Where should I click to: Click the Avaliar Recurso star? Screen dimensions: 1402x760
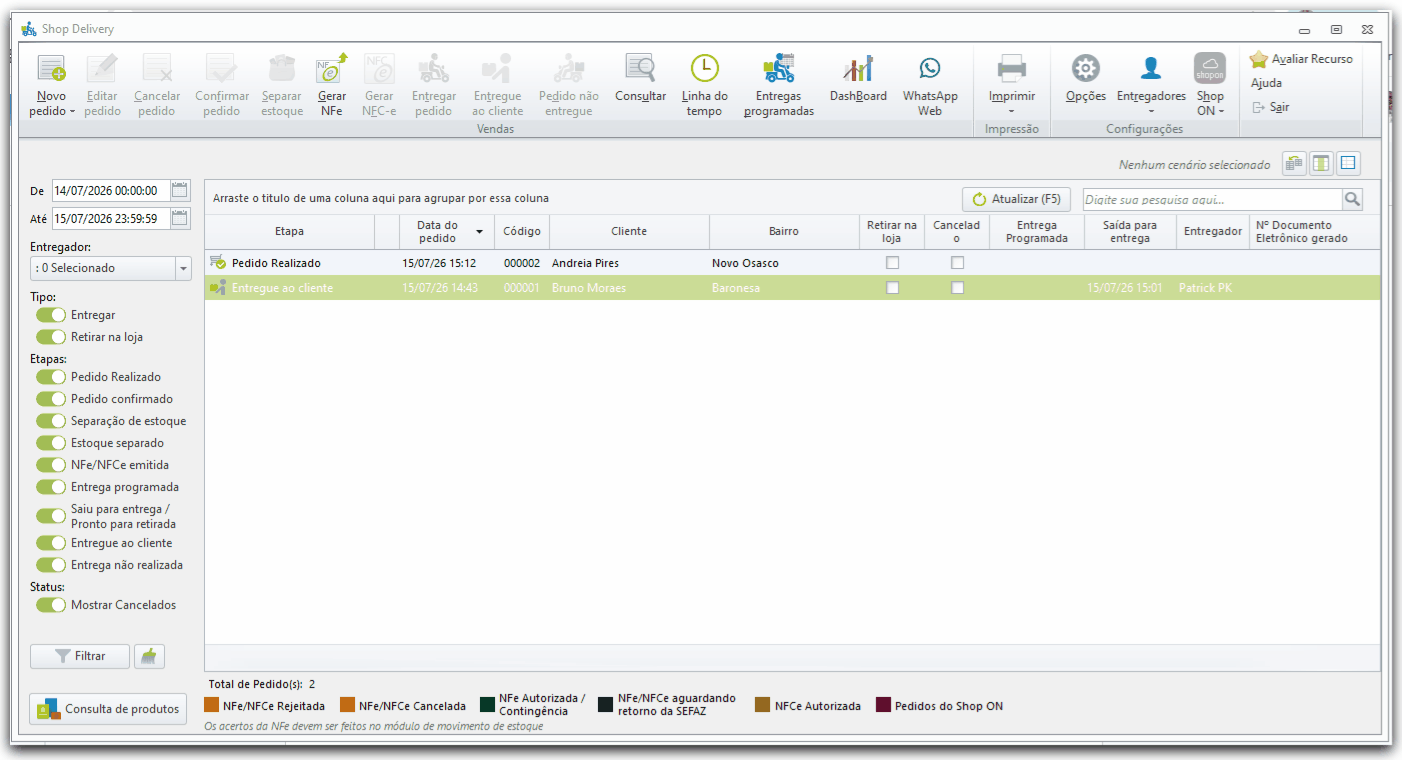(1259, 59)
